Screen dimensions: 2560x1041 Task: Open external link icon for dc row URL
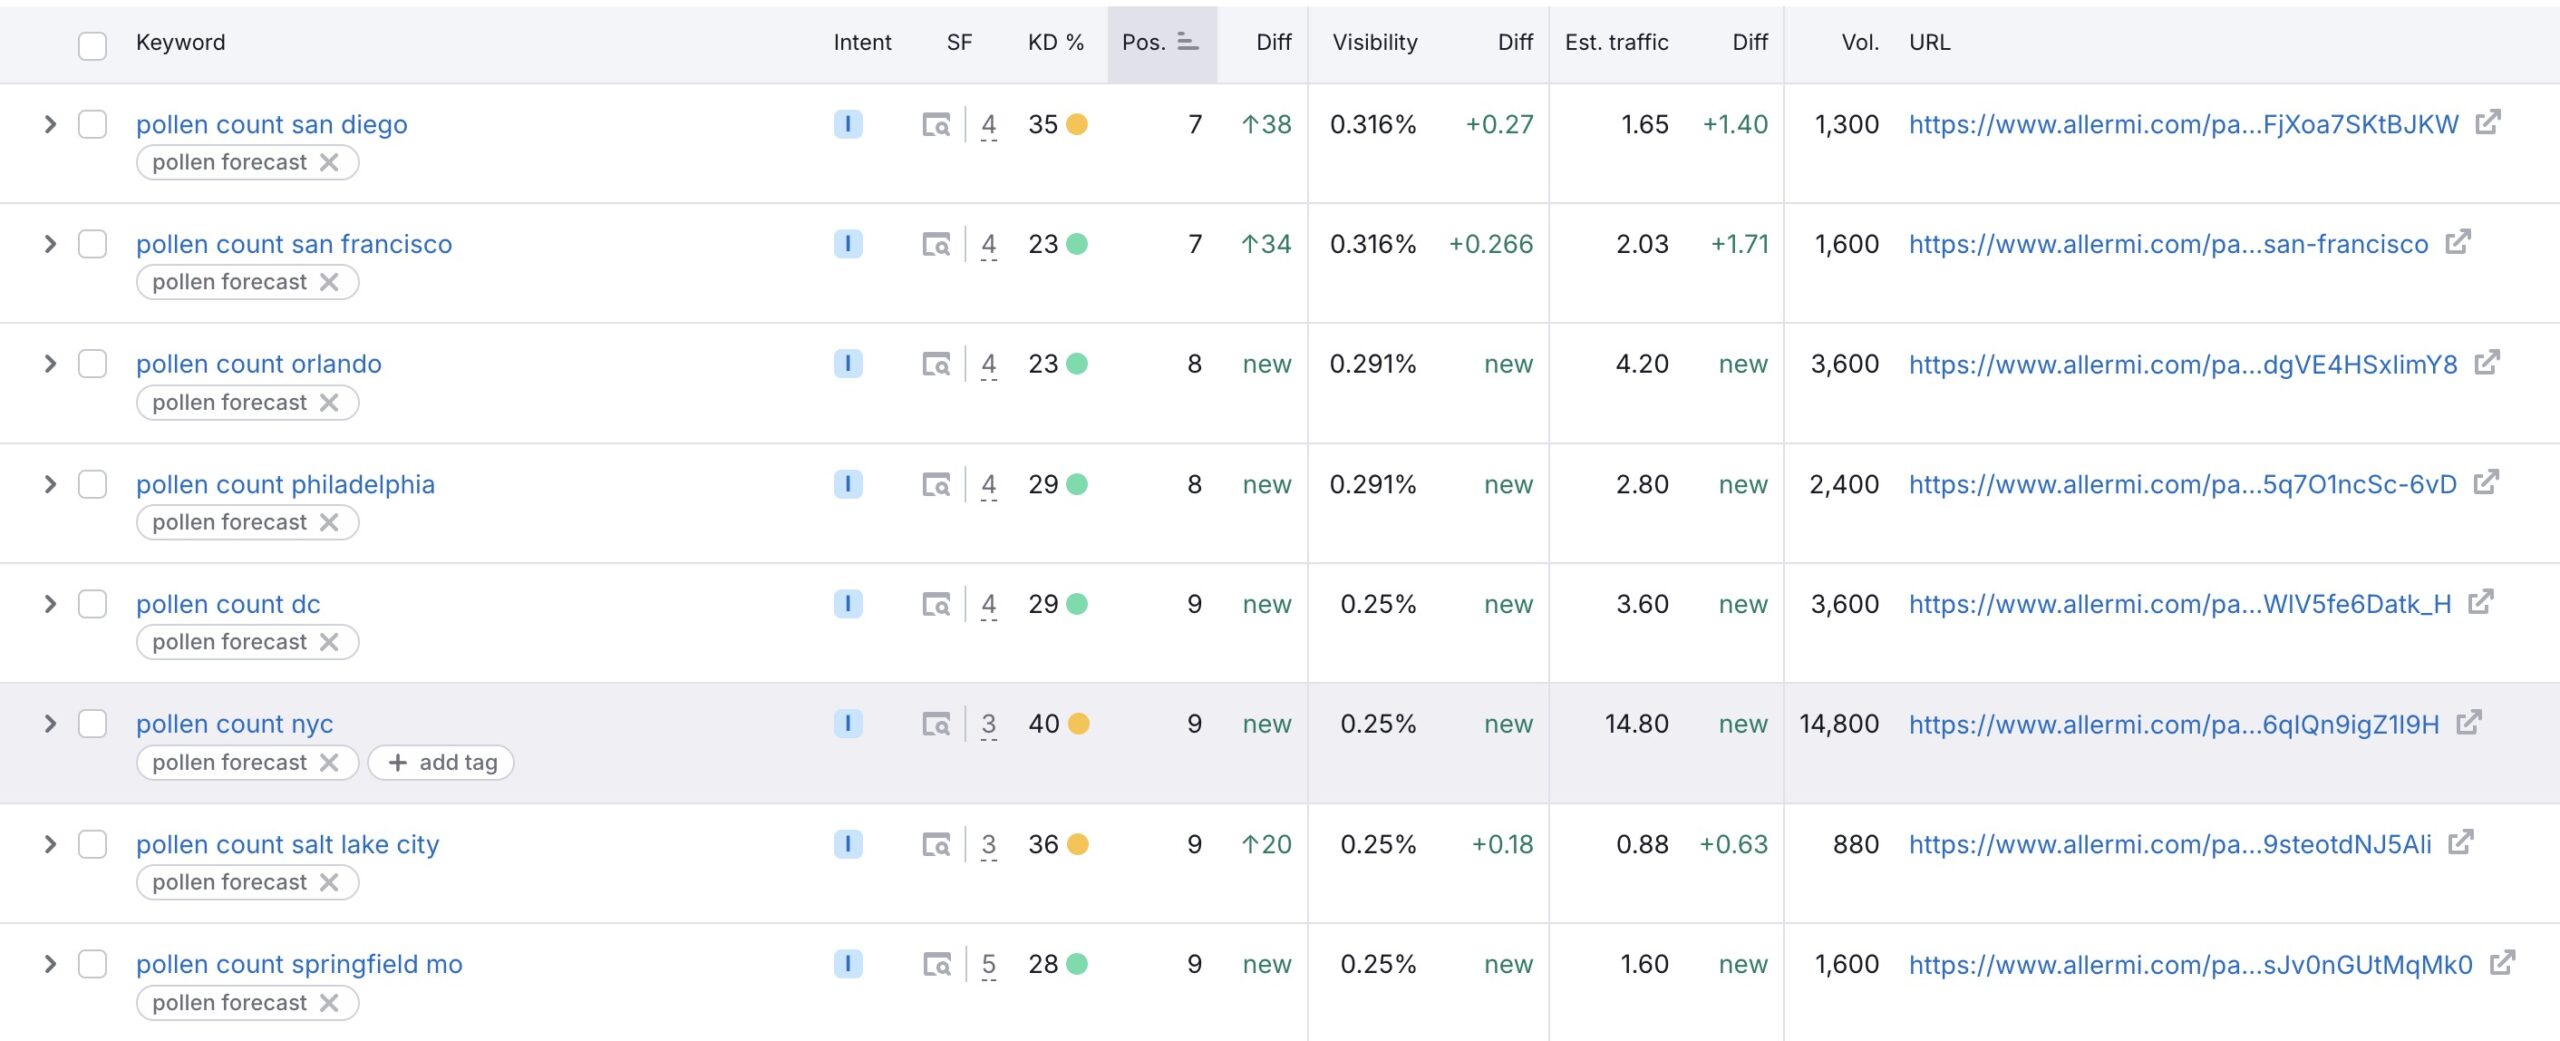click(x=2480, y=603)
